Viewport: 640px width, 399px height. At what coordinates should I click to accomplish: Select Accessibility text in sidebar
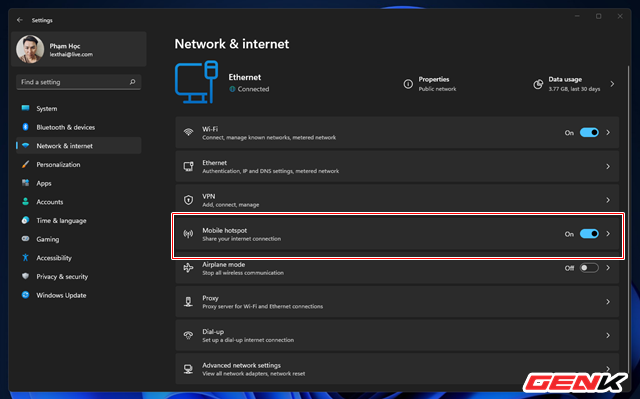click(x=54, y=258)
